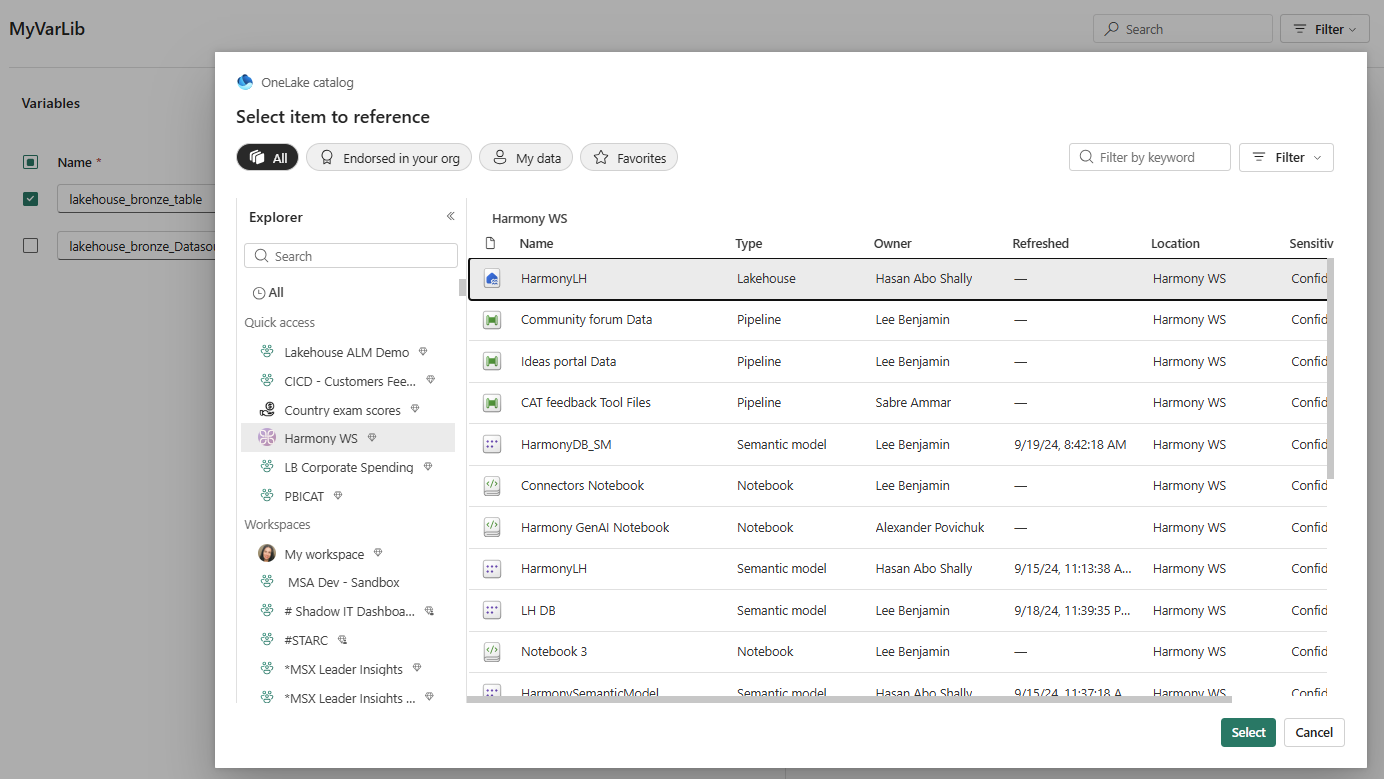Screen dimensions: 1384x779
Task: Check the lakehouse_bronze_Datasource variable checkbox
Action: pos(31,245)
